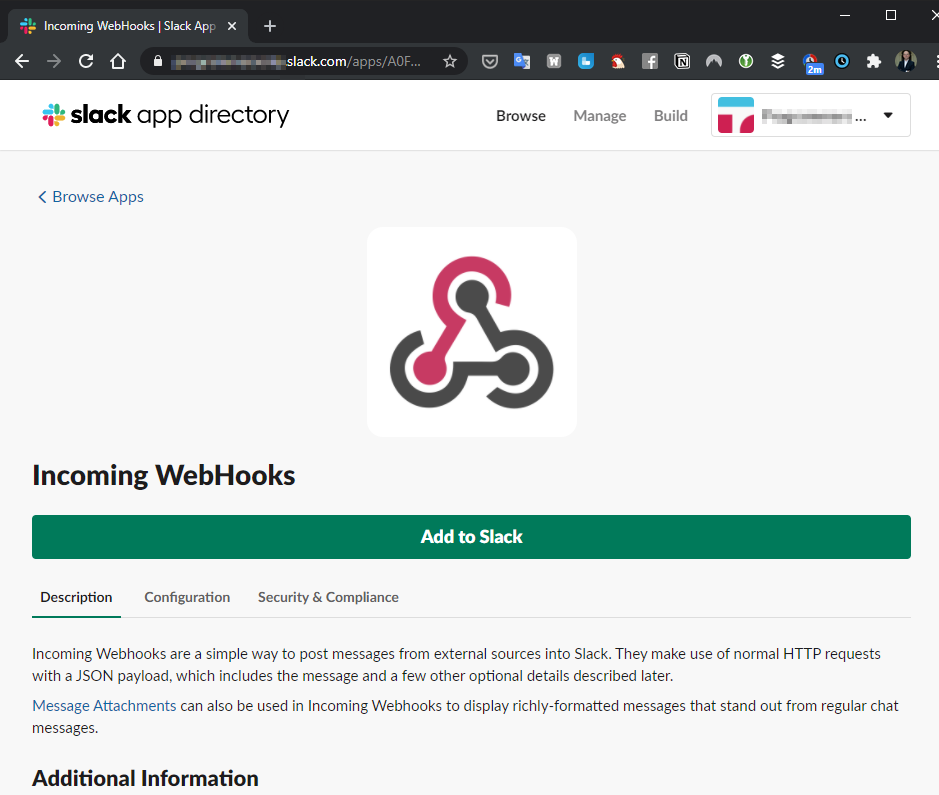Go back via the Browse Apps link

click(90, 196)
